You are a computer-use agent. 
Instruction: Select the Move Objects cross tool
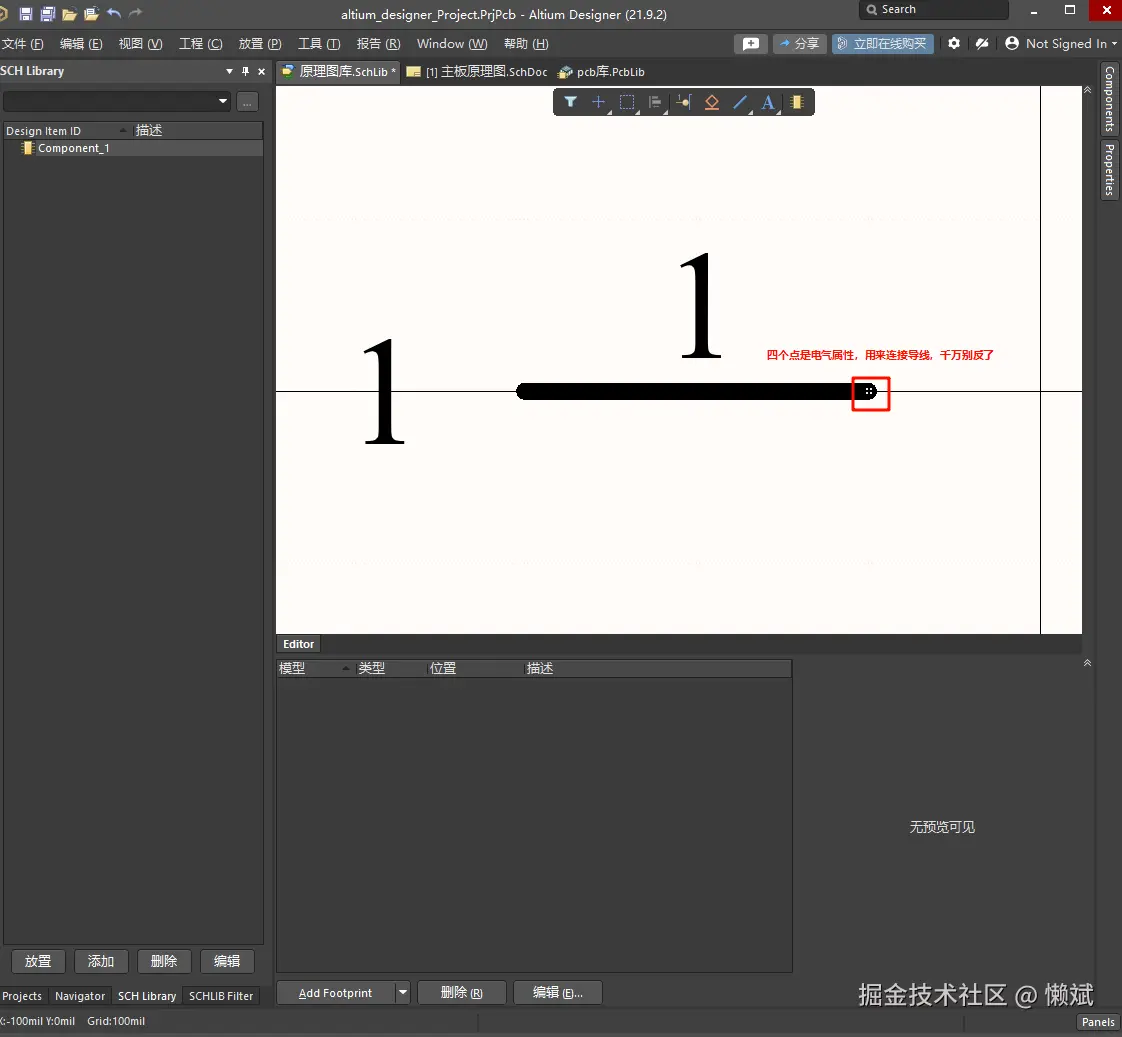pyautogui.click(x=598, y=102)
